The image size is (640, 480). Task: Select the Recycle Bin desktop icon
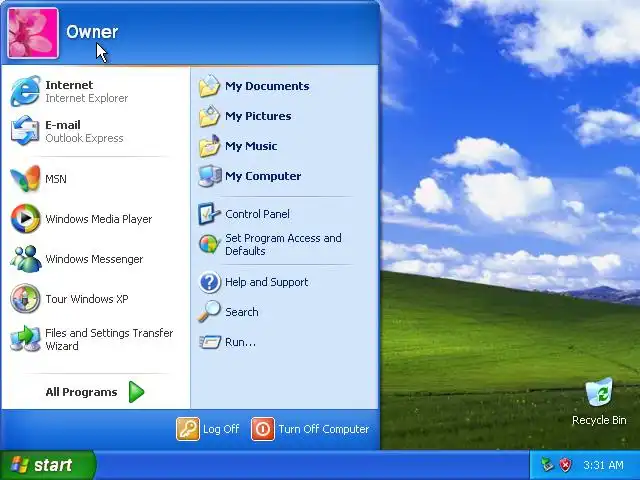(x=599, y=393)
